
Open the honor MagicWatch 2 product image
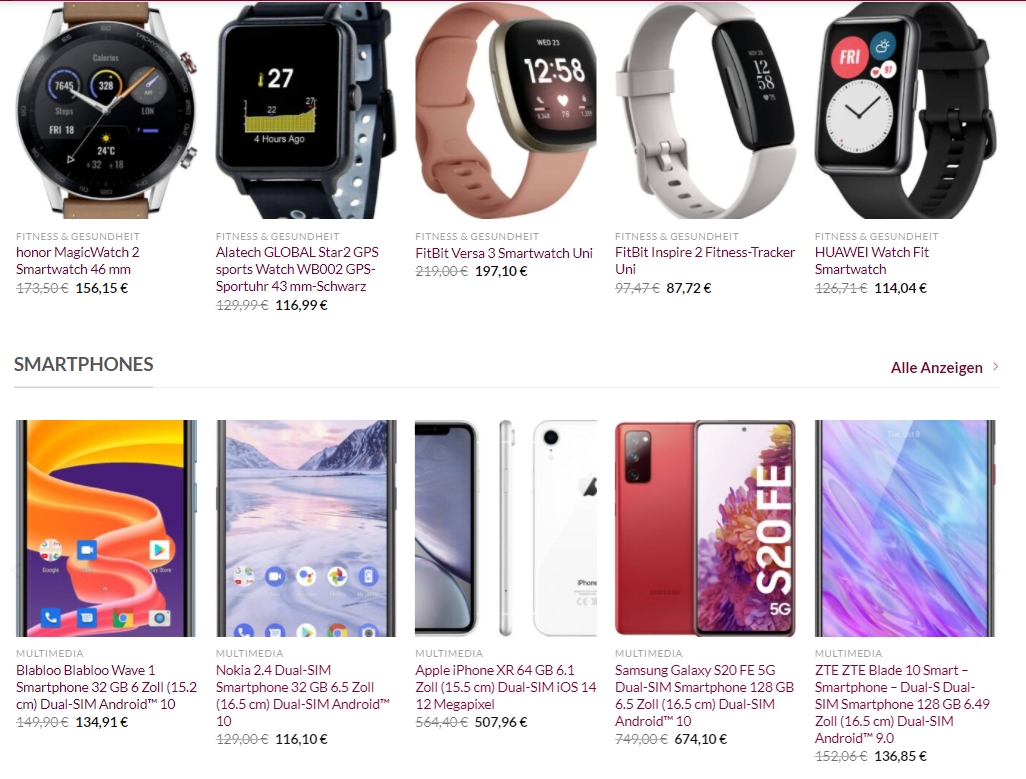pyautogui.click(x=106, y=110)
